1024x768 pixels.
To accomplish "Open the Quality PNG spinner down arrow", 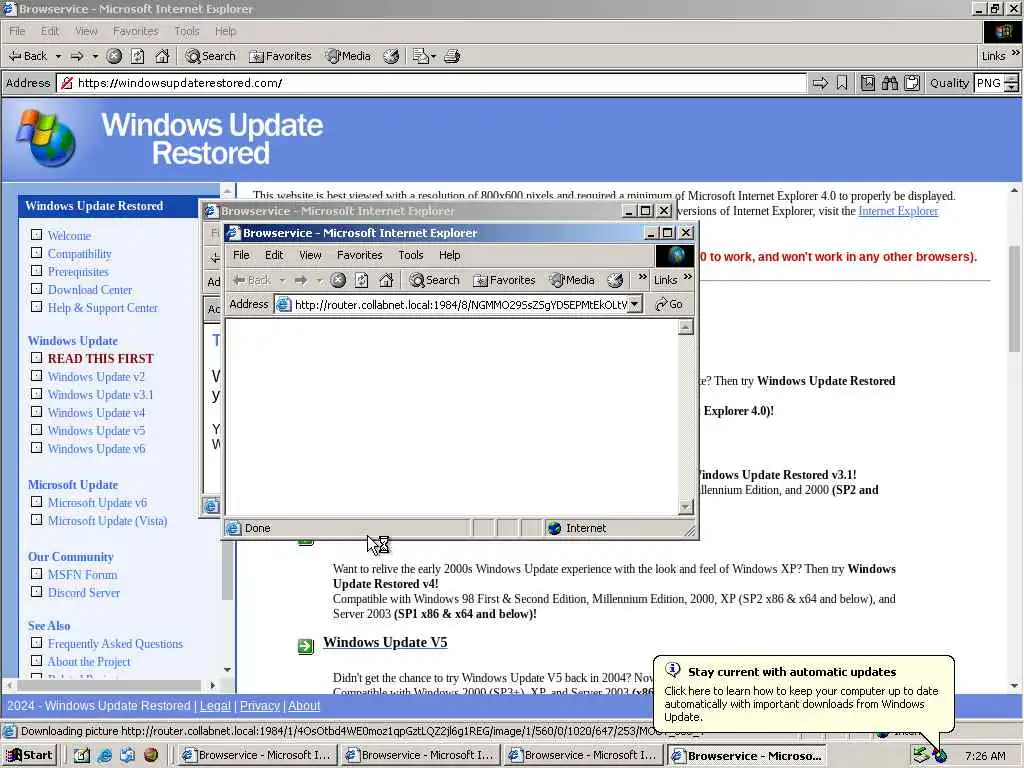I will (1012, 88).
